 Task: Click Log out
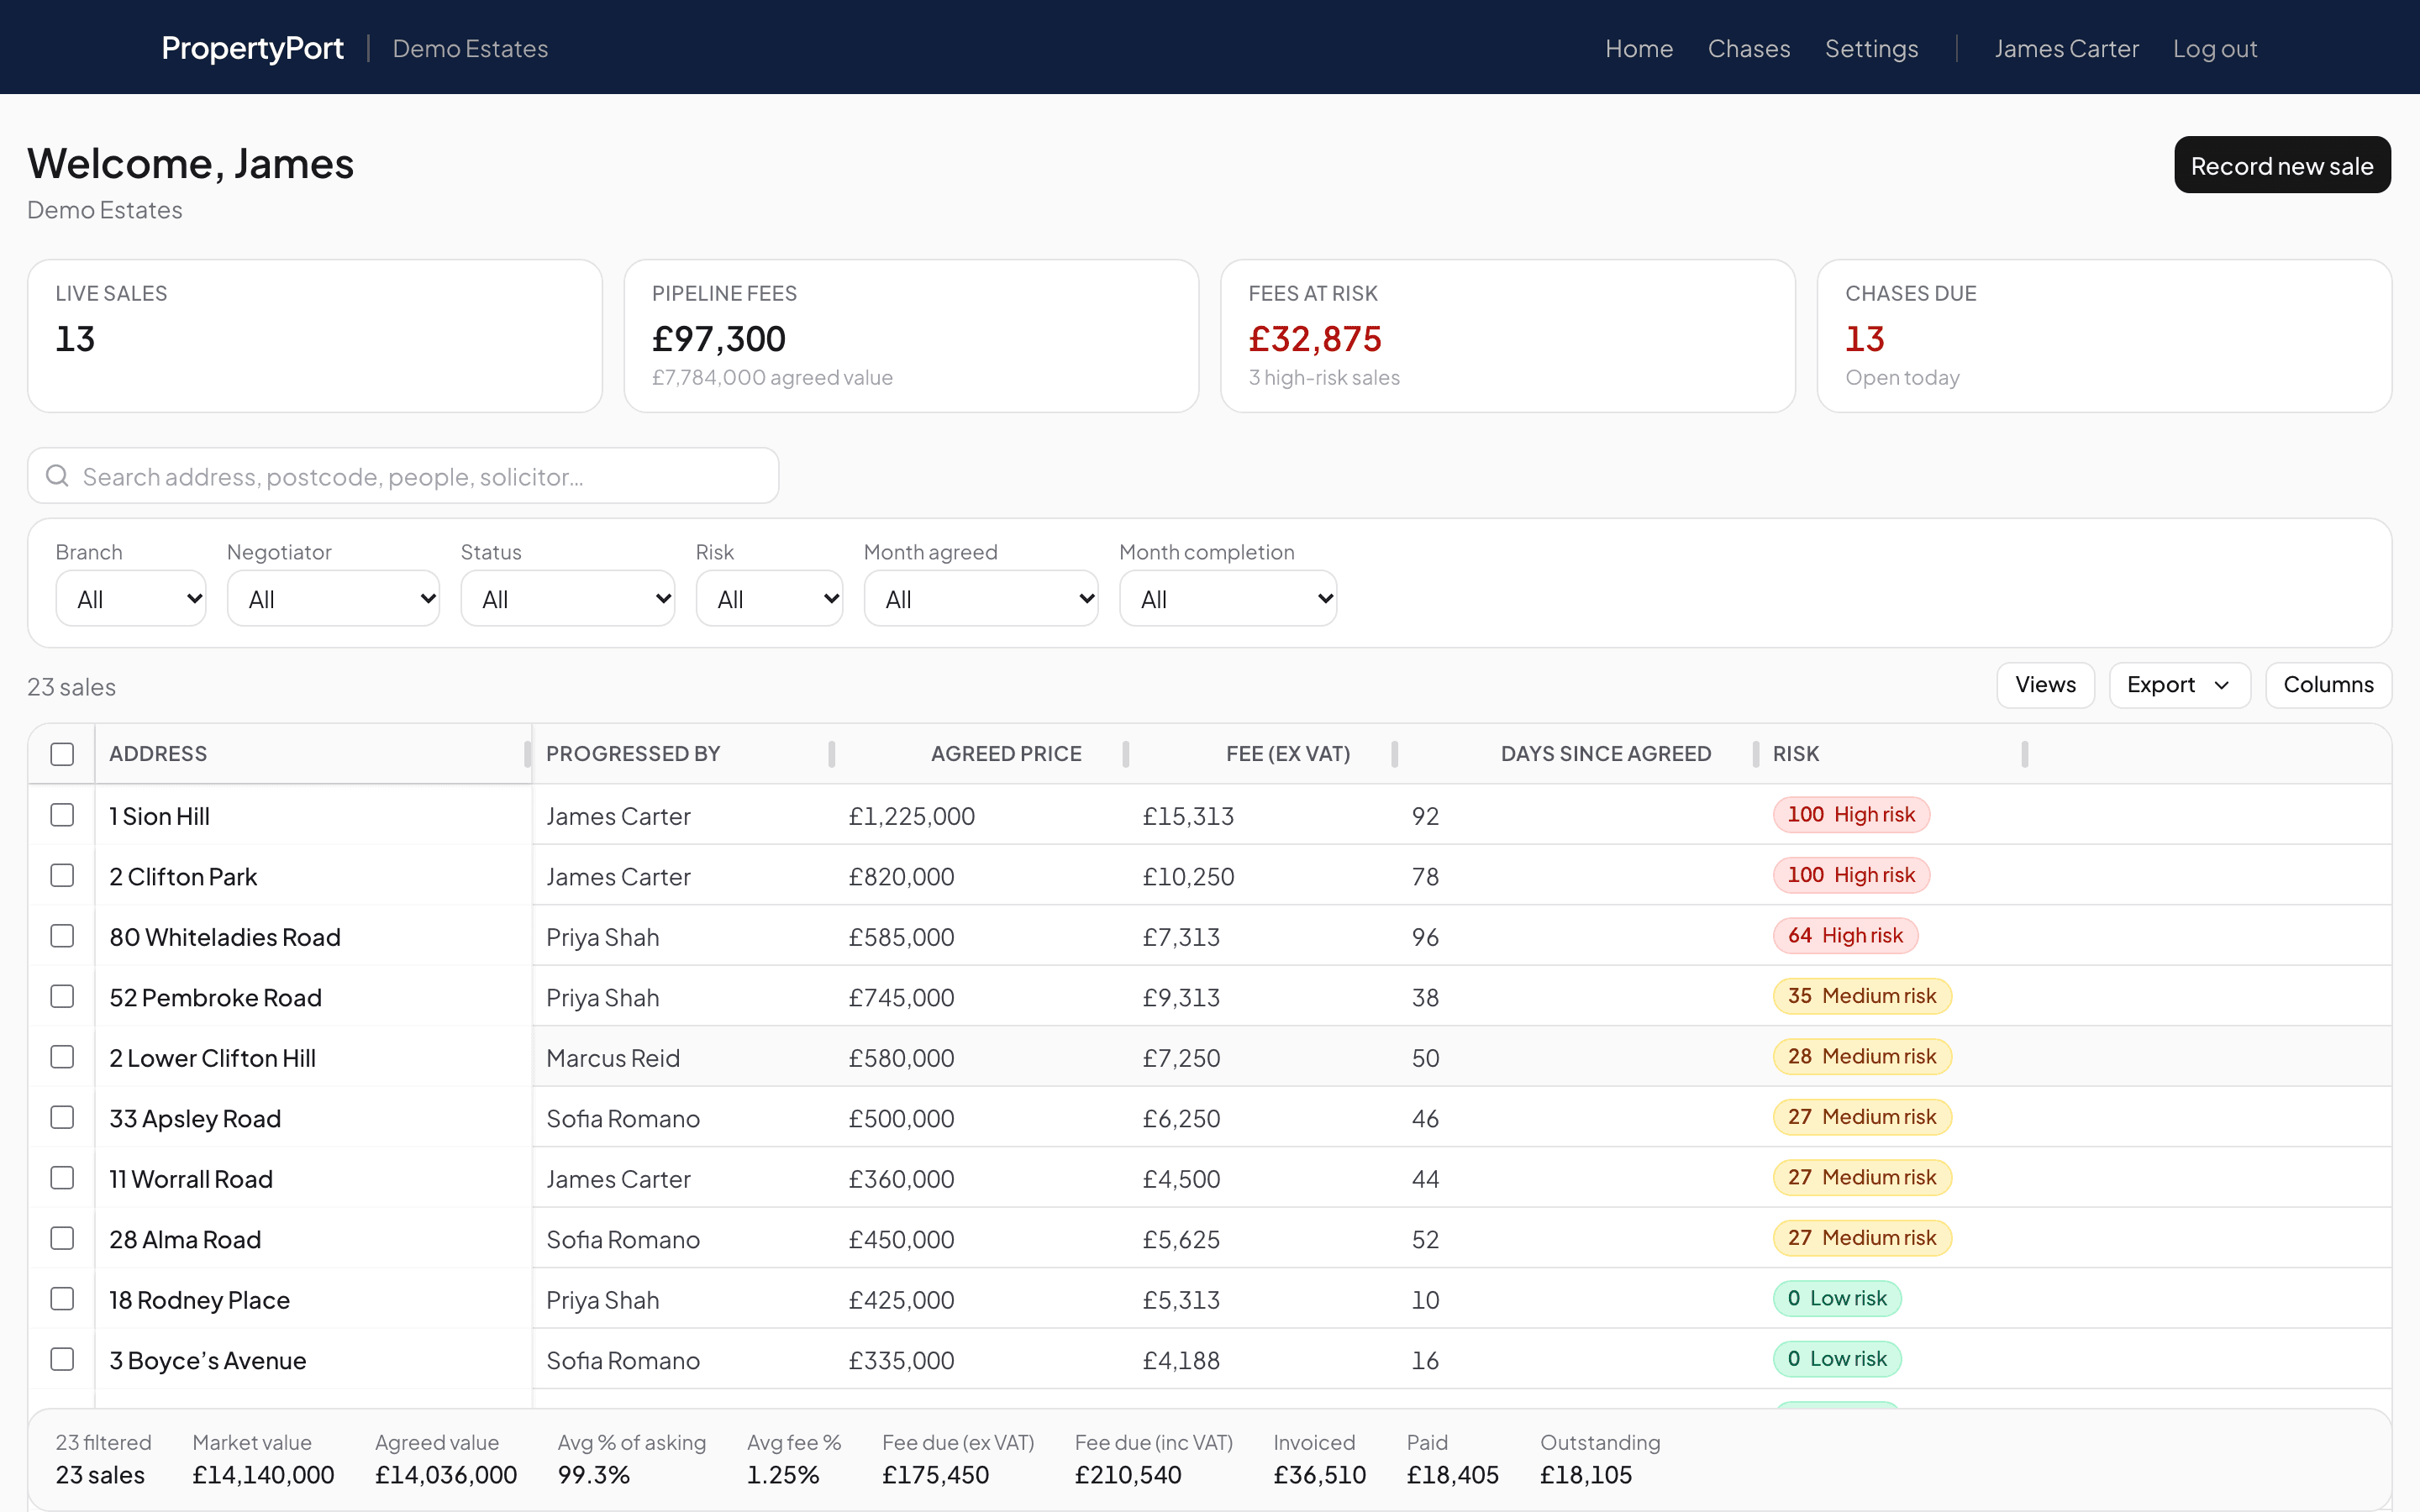[x=2215, y=48]
